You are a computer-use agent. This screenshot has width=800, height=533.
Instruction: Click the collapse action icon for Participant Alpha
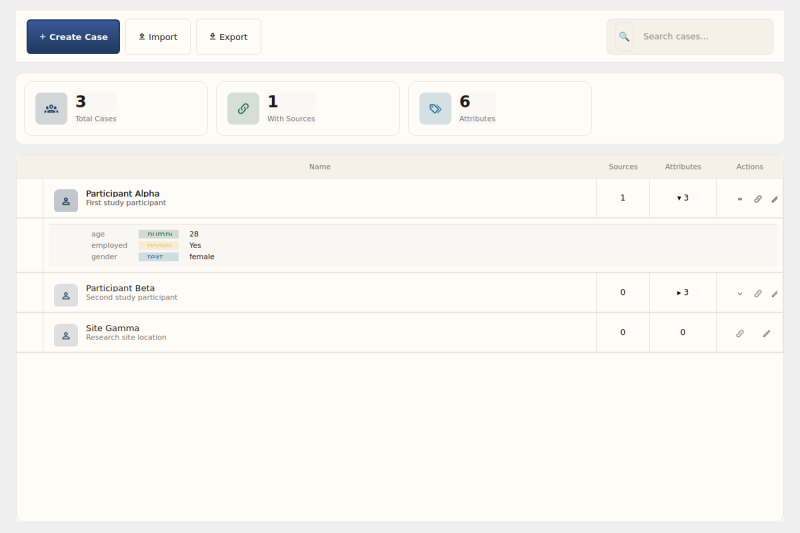(740, 199)
